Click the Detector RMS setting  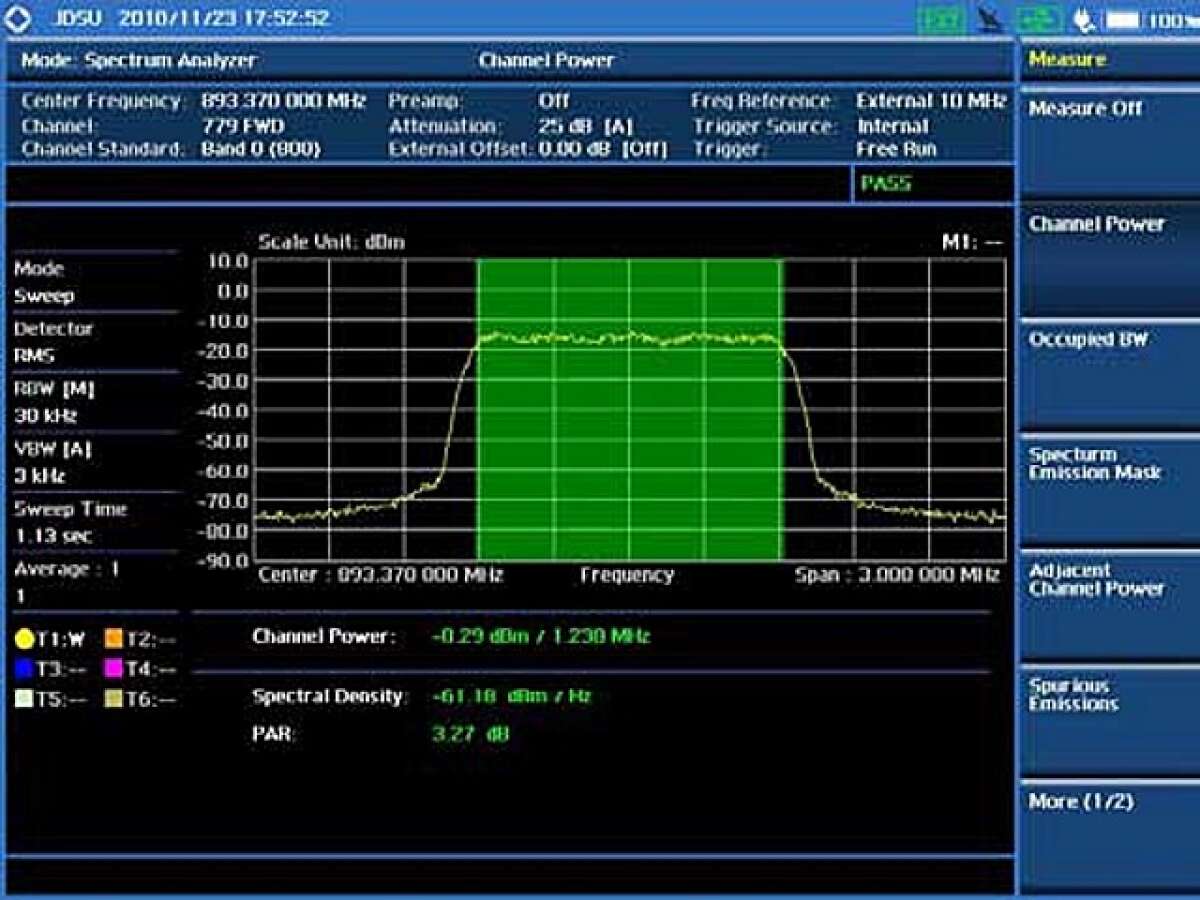pyautogui.click(x=94, y=342)
